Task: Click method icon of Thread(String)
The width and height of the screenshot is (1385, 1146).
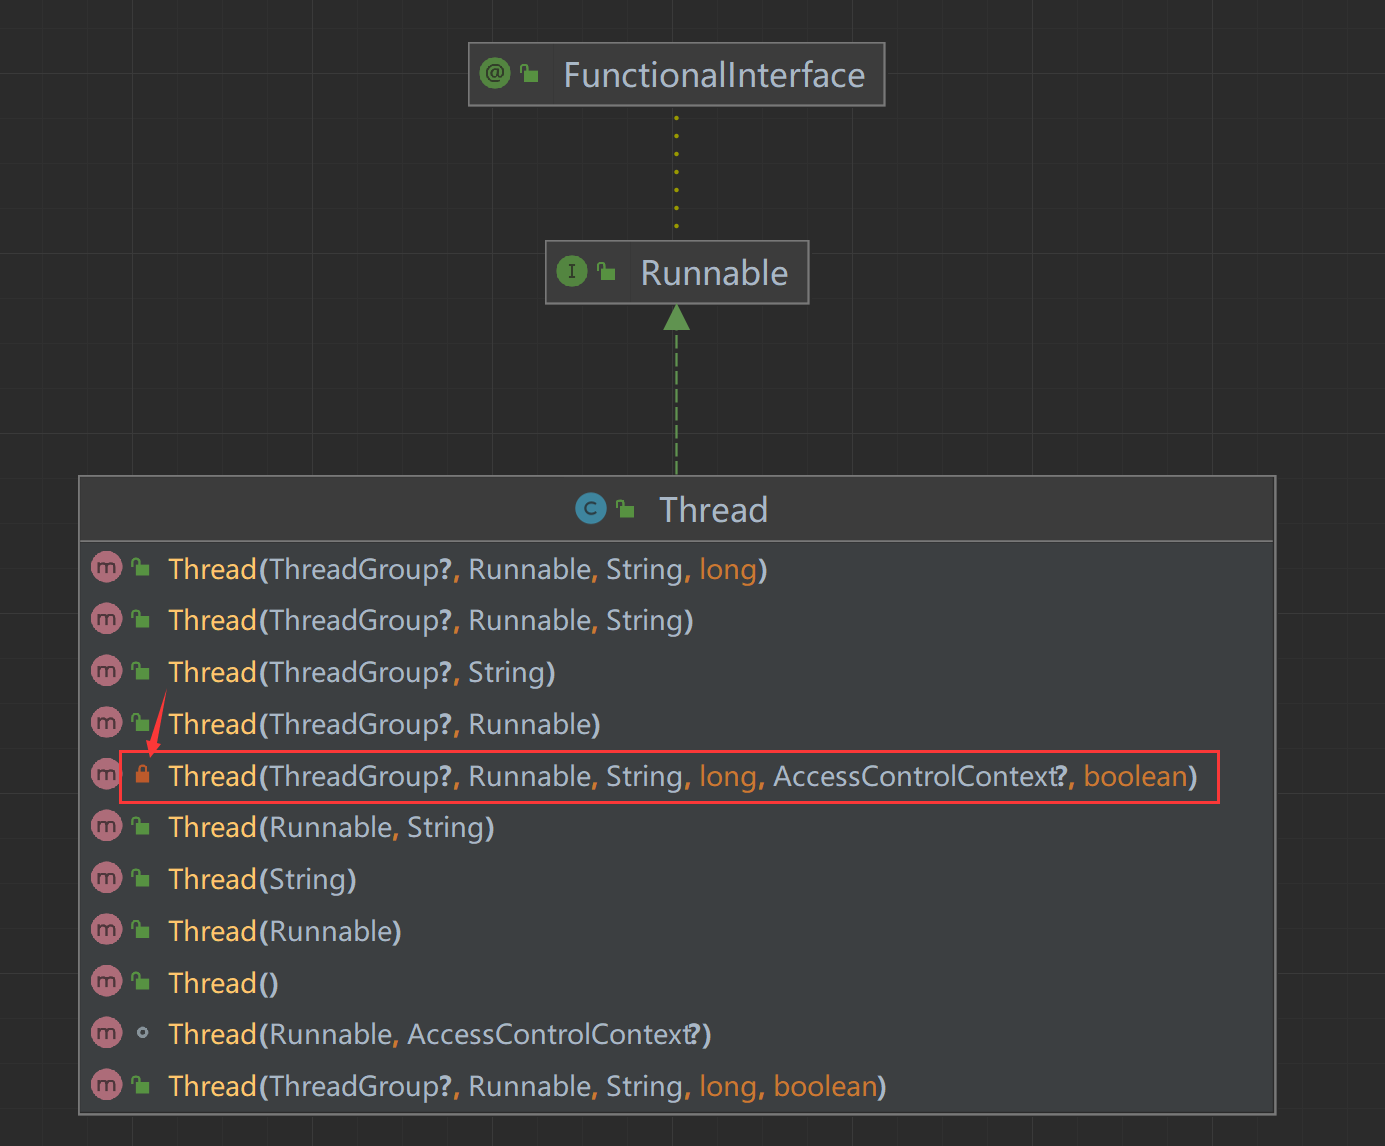Action: click(106, 878)
